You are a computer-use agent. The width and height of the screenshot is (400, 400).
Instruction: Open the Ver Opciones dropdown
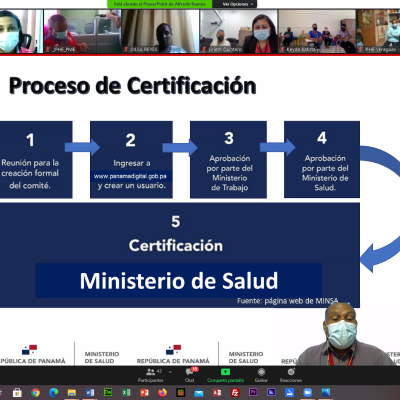237,4
